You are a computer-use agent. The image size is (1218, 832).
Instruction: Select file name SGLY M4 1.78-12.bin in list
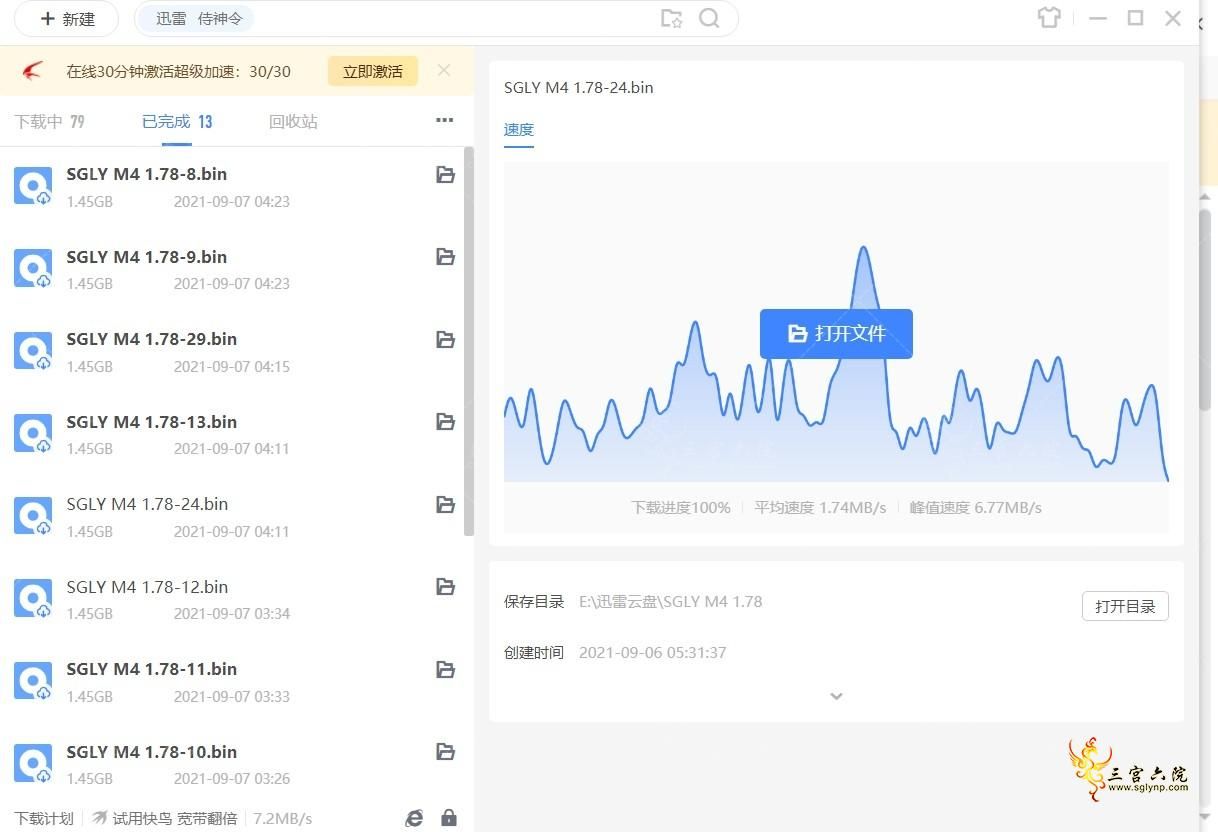[147, 587]
